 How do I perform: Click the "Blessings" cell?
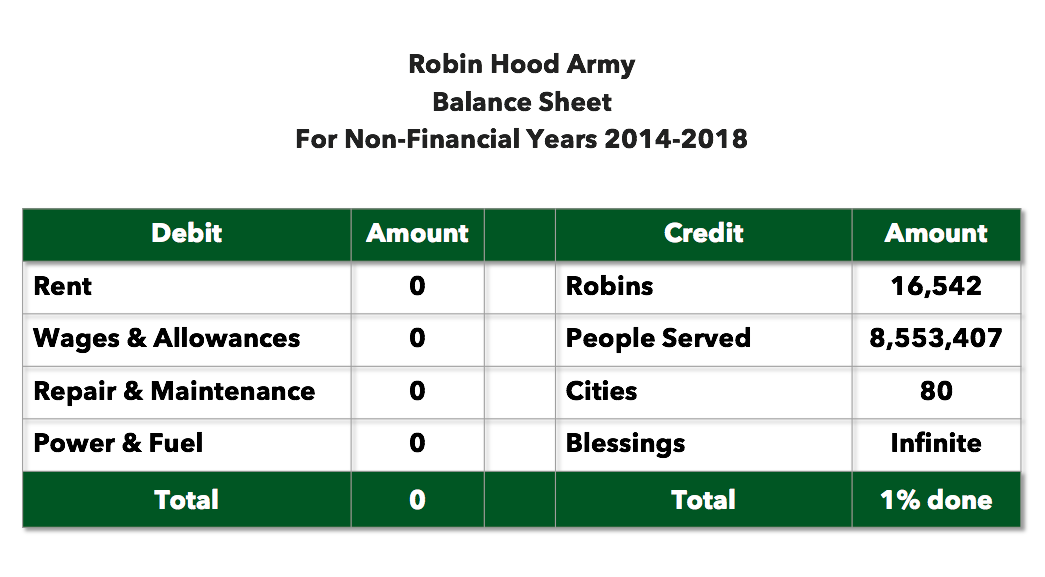[x=625, y=444]
